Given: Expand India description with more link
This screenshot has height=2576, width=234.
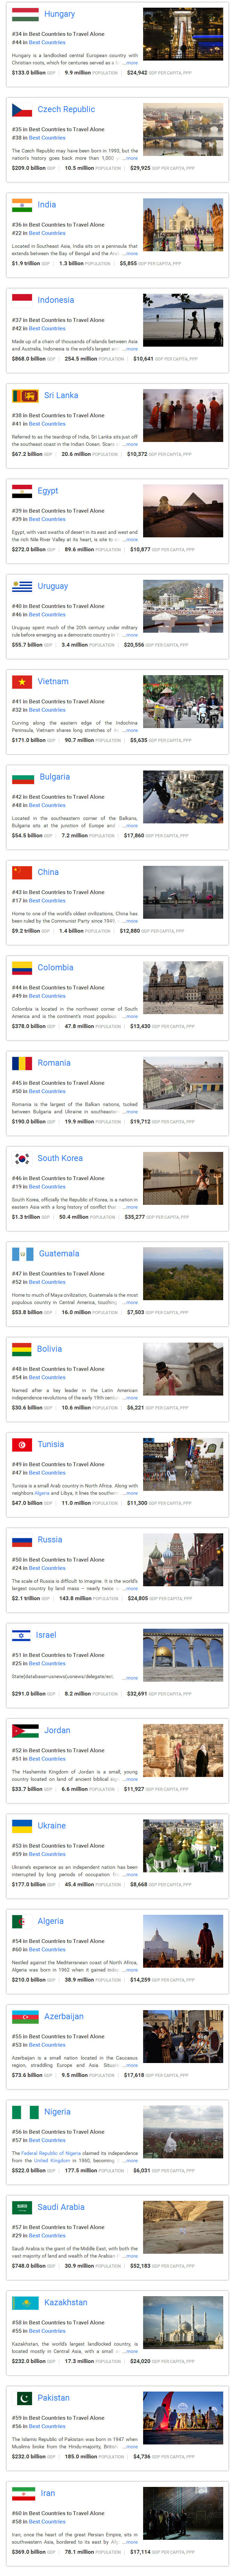Looking at the screenshot, I should click(x=131, y=254).
